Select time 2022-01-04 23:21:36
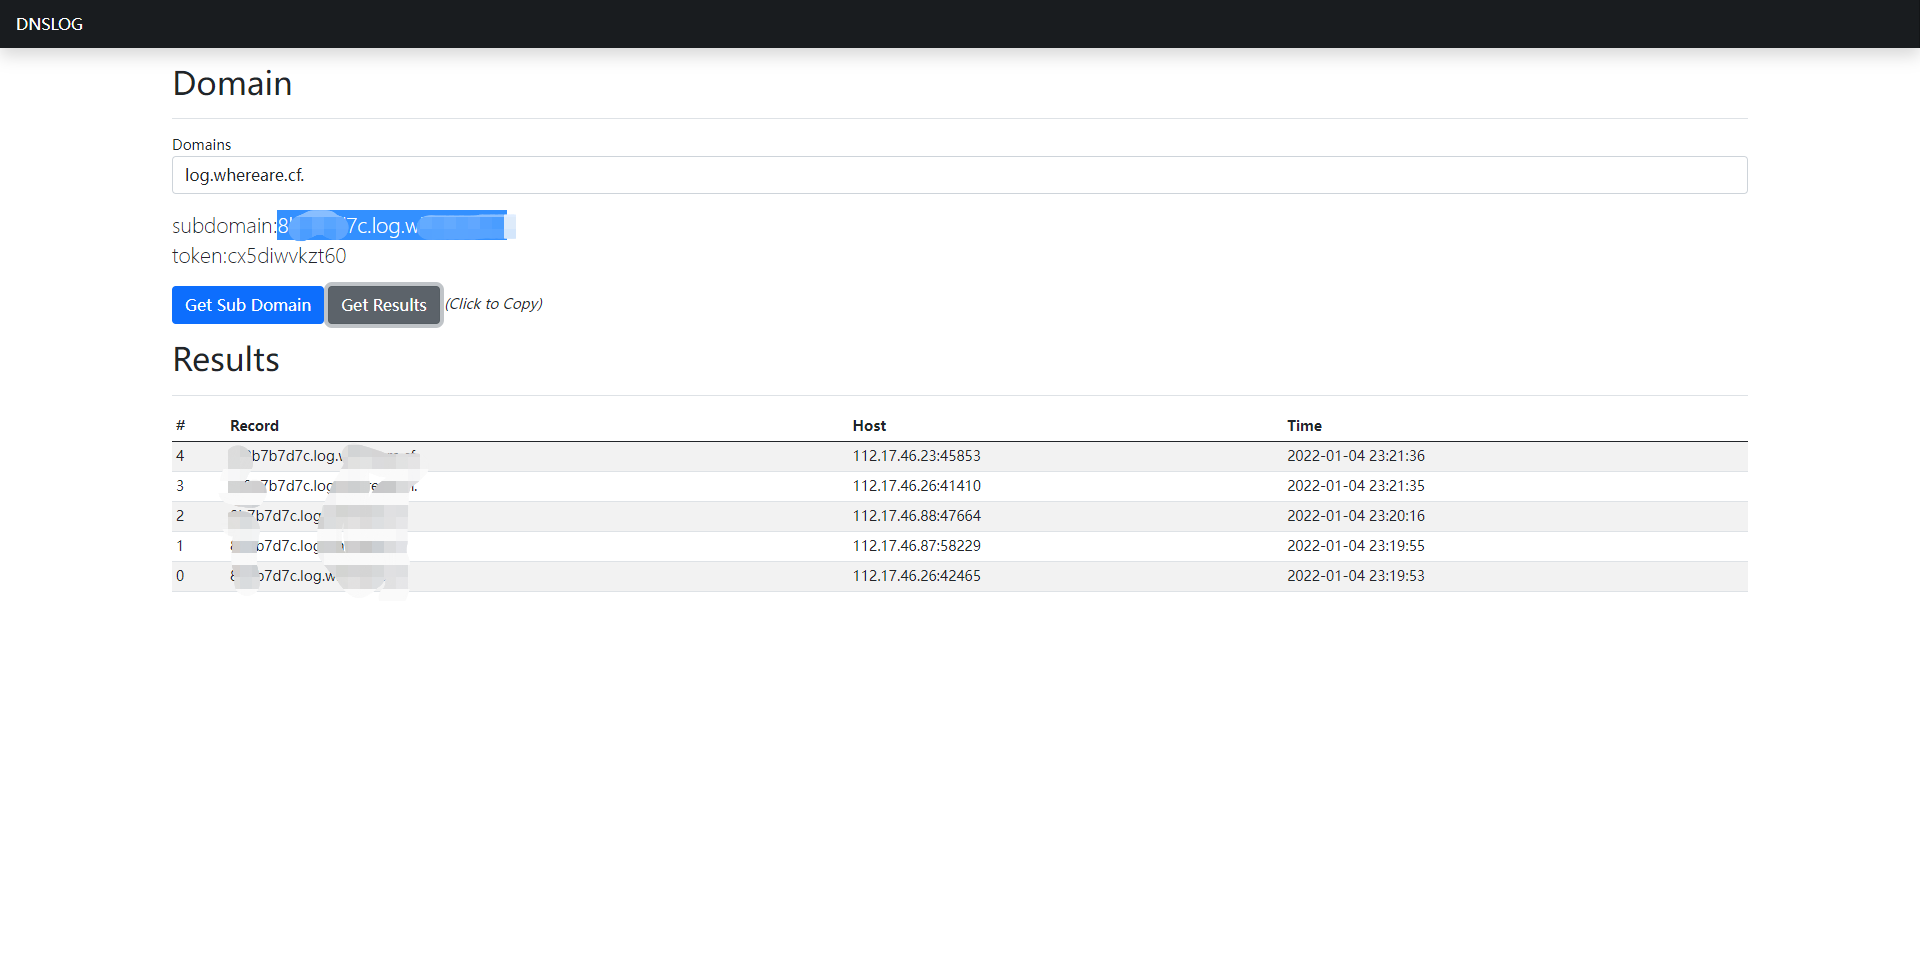This screenshot has width=1920, height=969. click(1356, 456)
